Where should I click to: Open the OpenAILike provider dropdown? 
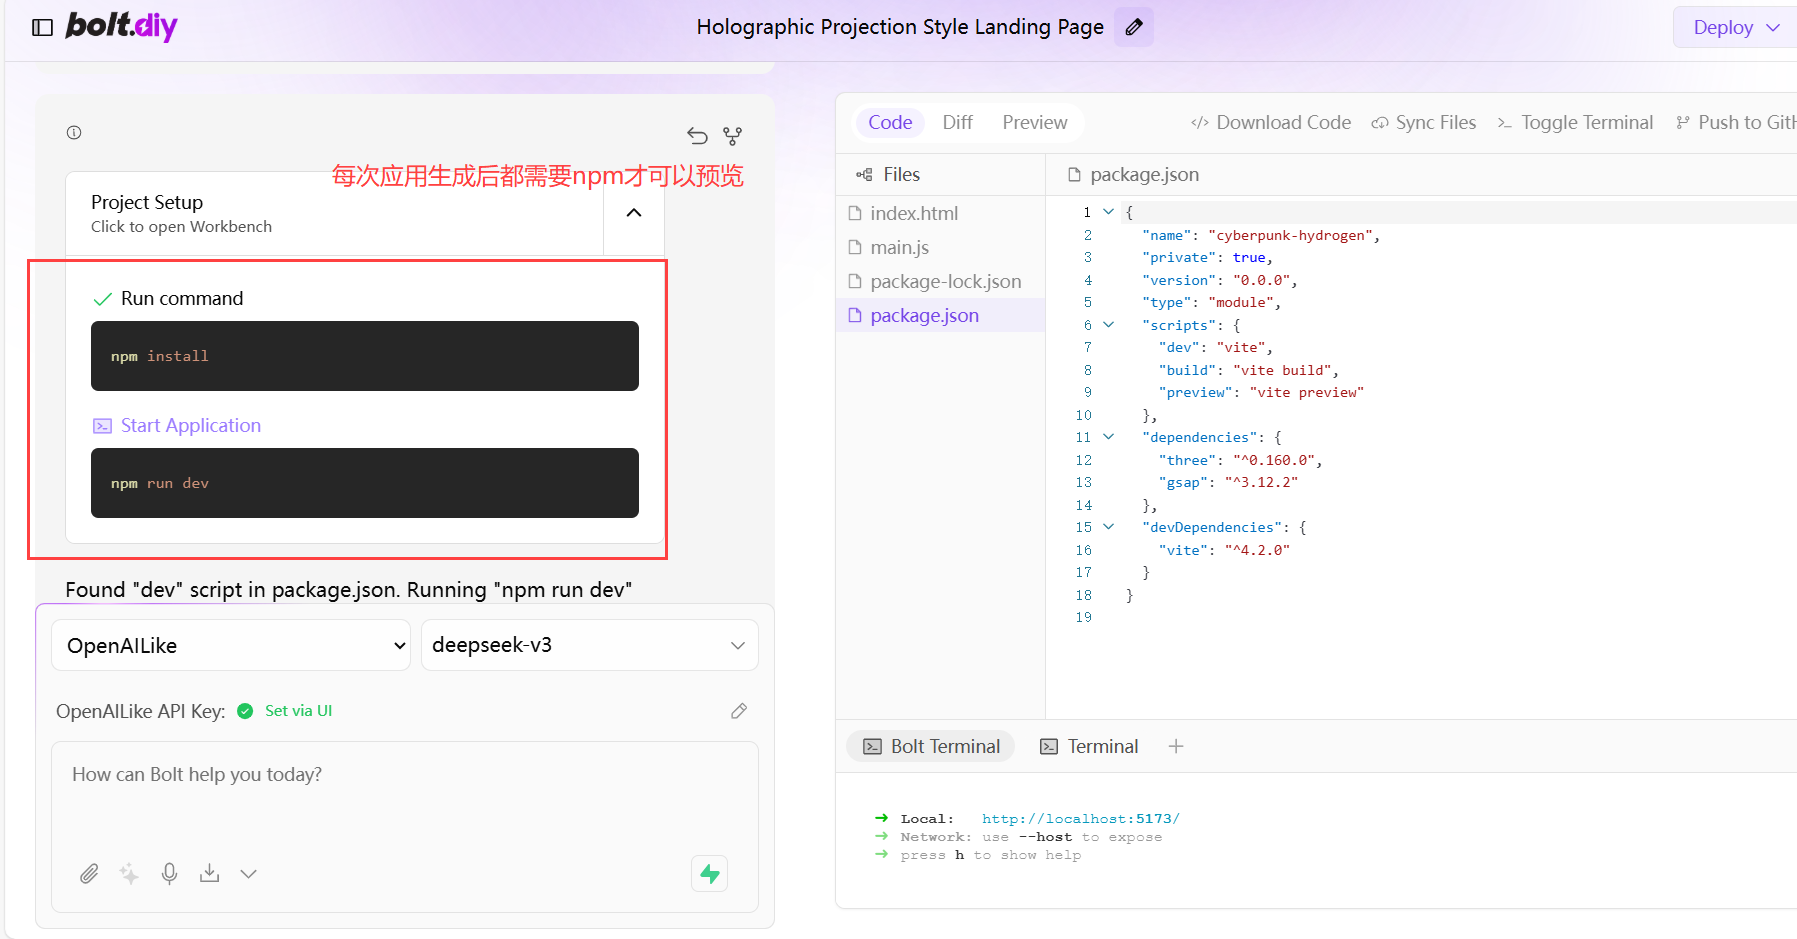click(x=231, y=645)
